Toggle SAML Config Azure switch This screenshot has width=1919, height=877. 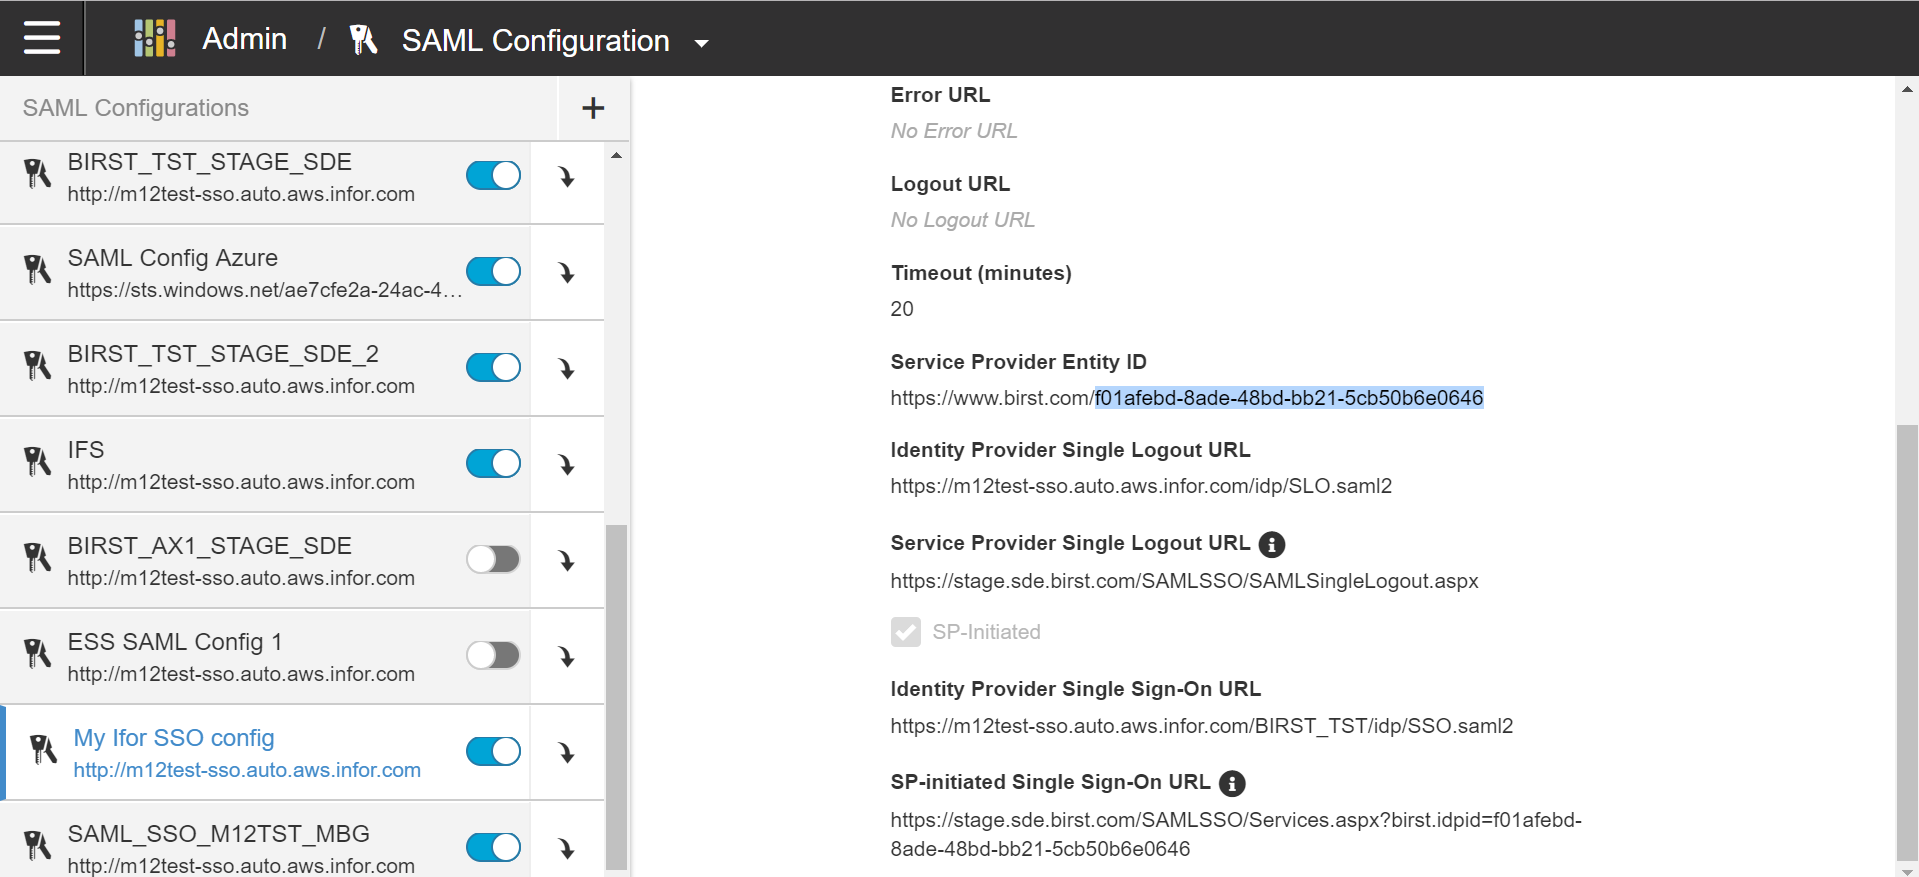click(493, 271)
